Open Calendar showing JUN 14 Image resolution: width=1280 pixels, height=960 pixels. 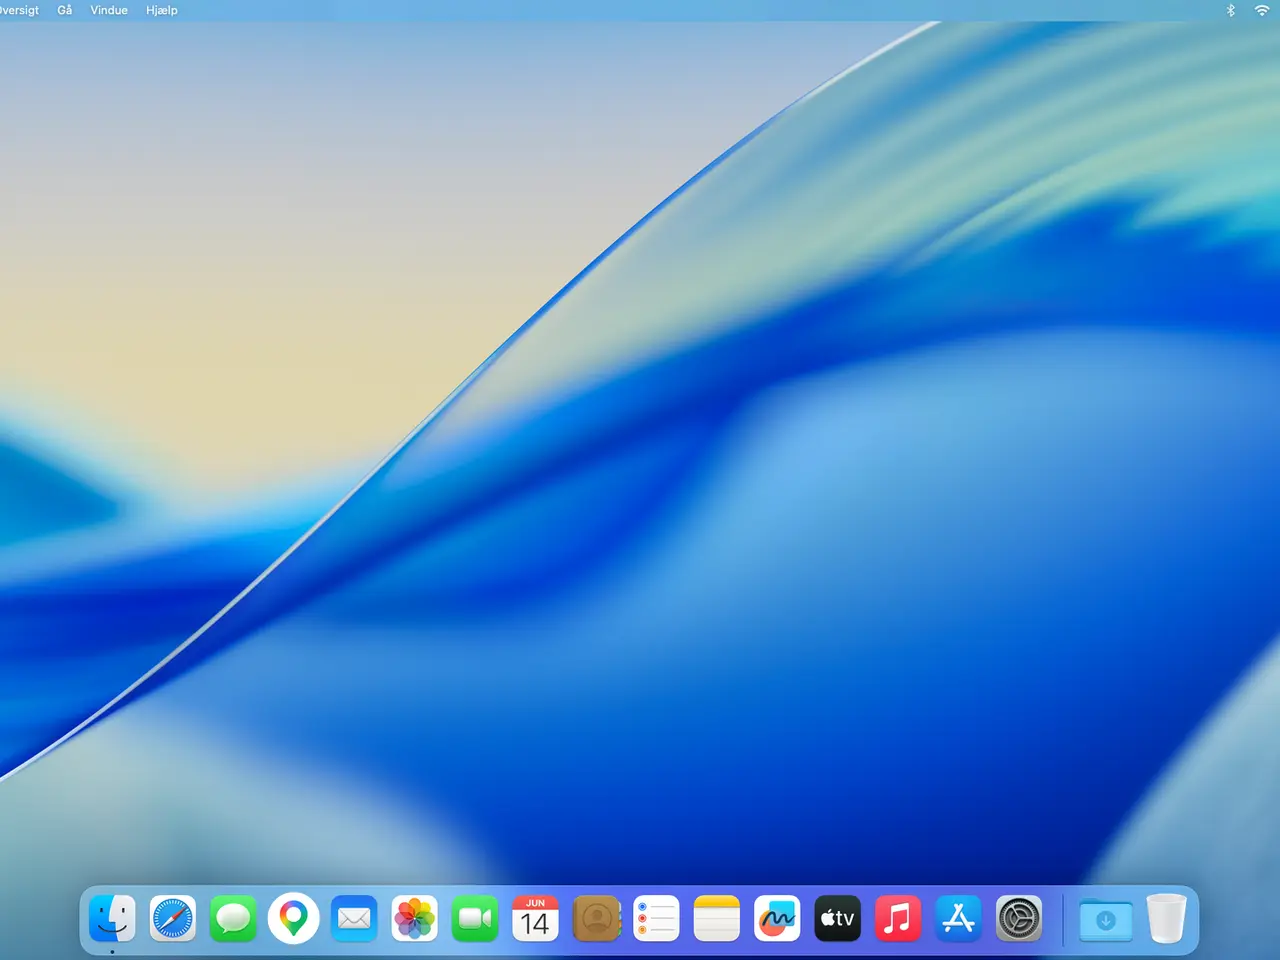[x=535, y=918]
